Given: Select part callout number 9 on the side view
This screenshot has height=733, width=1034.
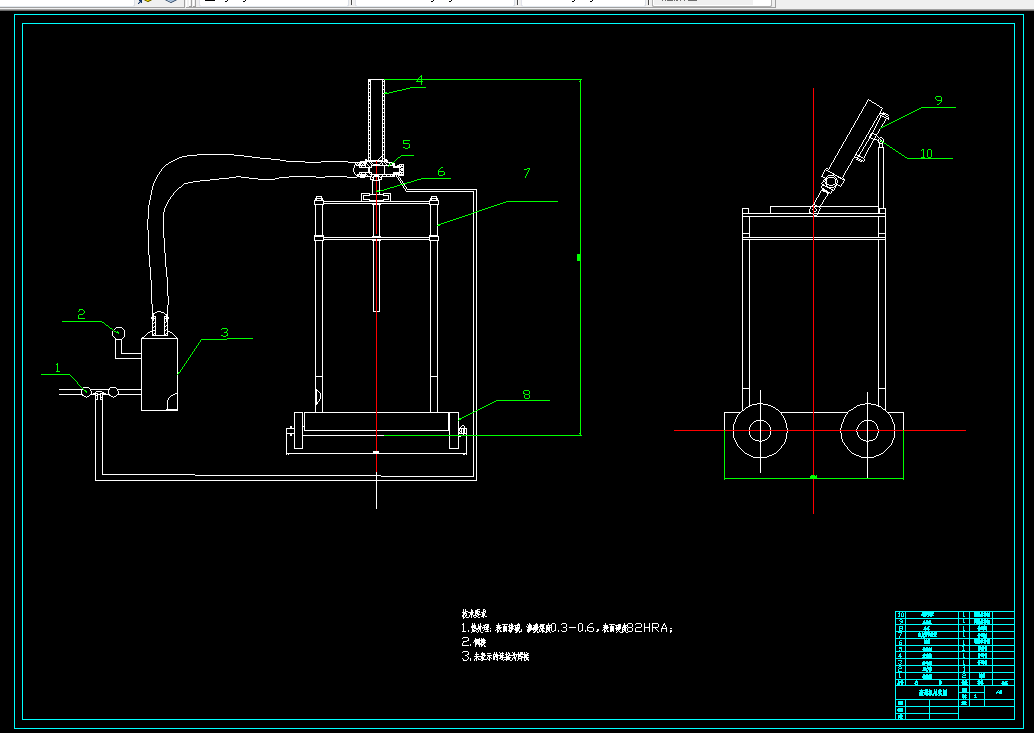Looking at the screenshot, I should pyautogui.click(x=938, y=101).
